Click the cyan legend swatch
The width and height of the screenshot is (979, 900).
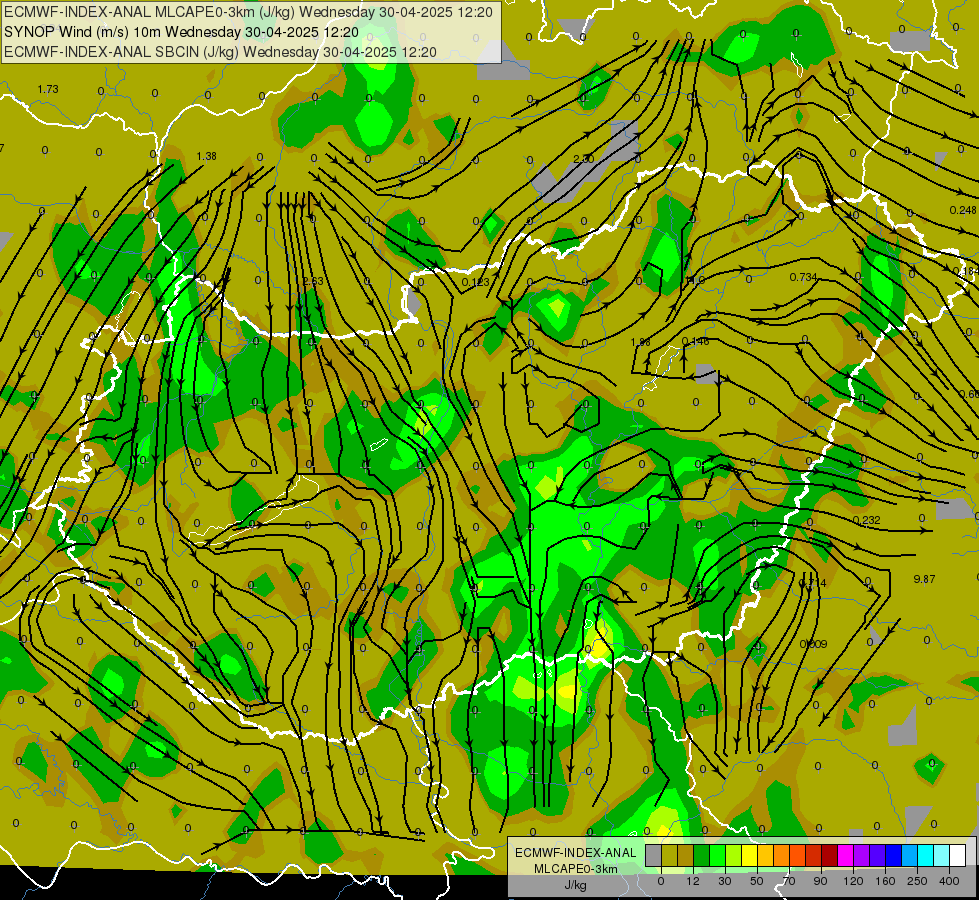(x=927, y=855)
